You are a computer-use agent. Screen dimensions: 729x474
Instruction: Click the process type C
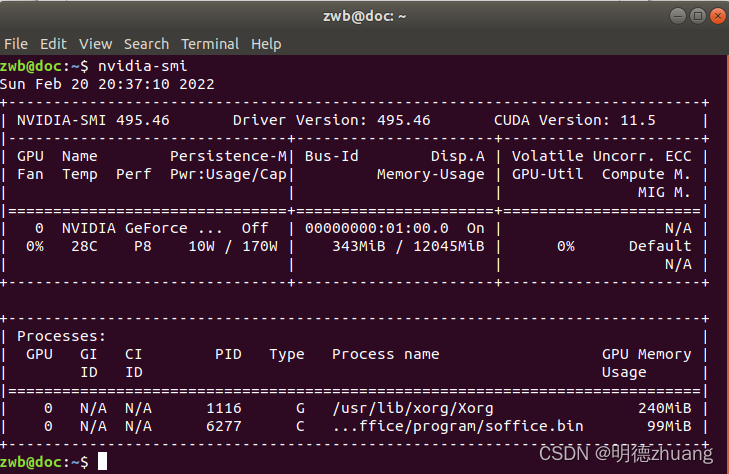(x=300, y=426)
